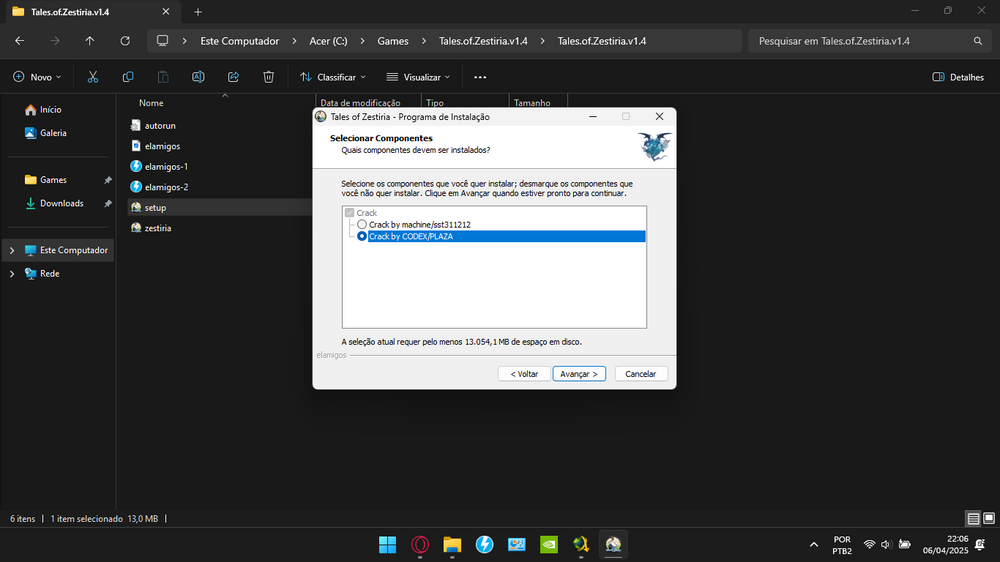Open the more options ellipsis menu
The width and height of the screenshot is (1000, 562).
[480, 77]
